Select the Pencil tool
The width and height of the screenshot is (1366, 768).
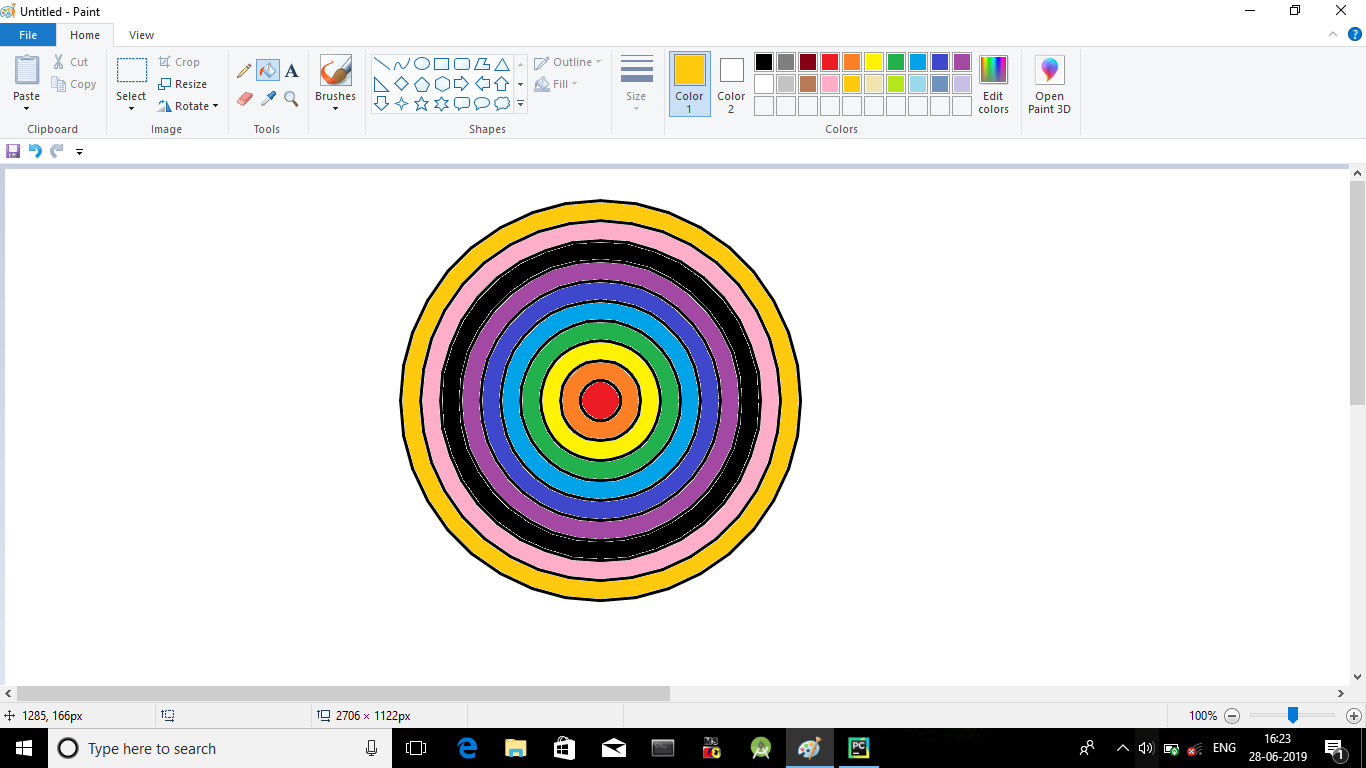(244, 71)
